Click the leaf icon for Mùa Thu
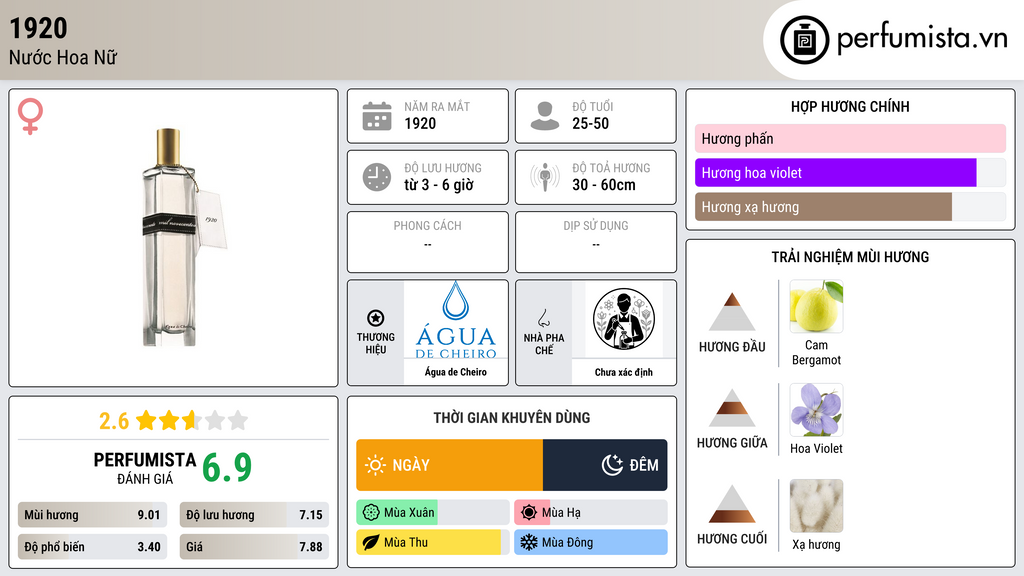Image resolution: width=1024 pixels, height=576 pixels. (371, 543)
